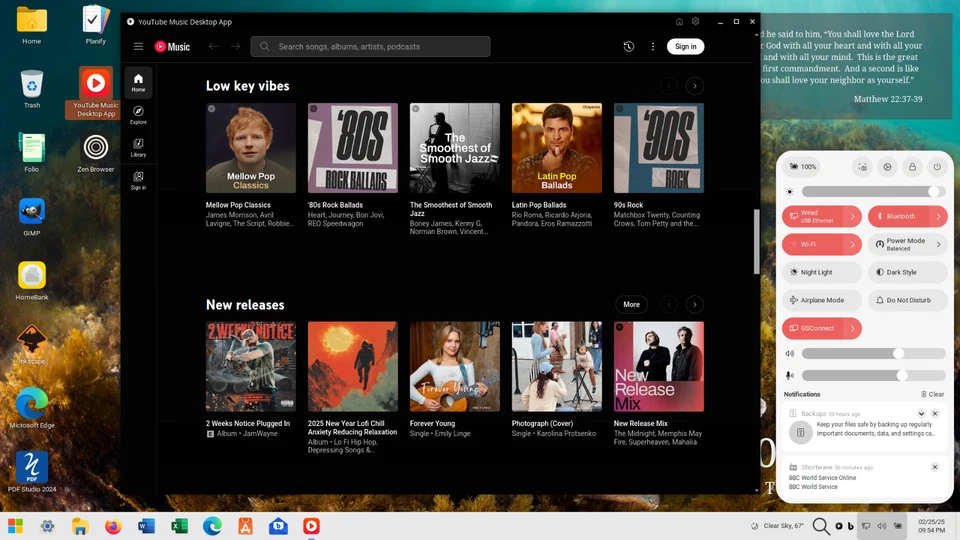Screen dimensions: 960x540
Task: Open the three-dot settings menu in top bar
Action: click(x=653, y=47)
